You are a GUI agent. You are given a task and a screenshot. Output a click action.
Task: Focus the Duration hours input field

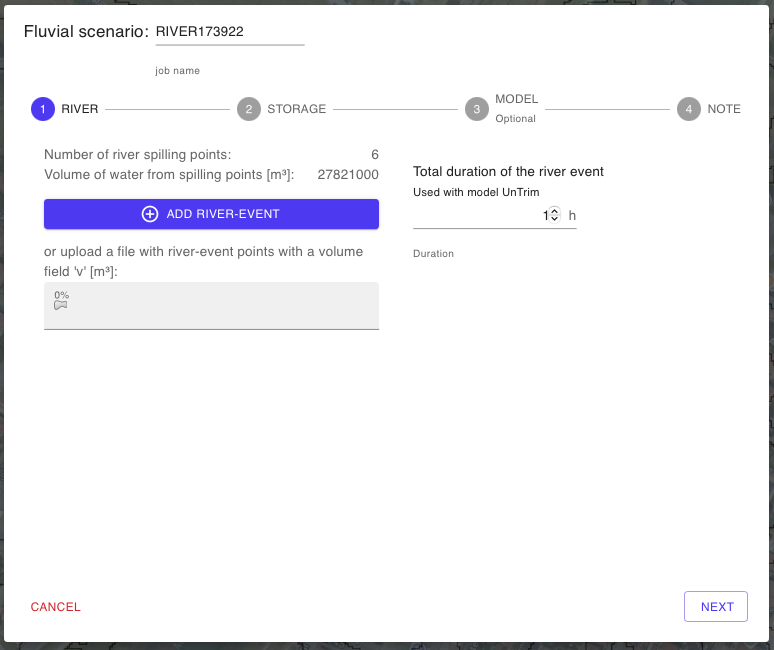(x=478, y=215)
